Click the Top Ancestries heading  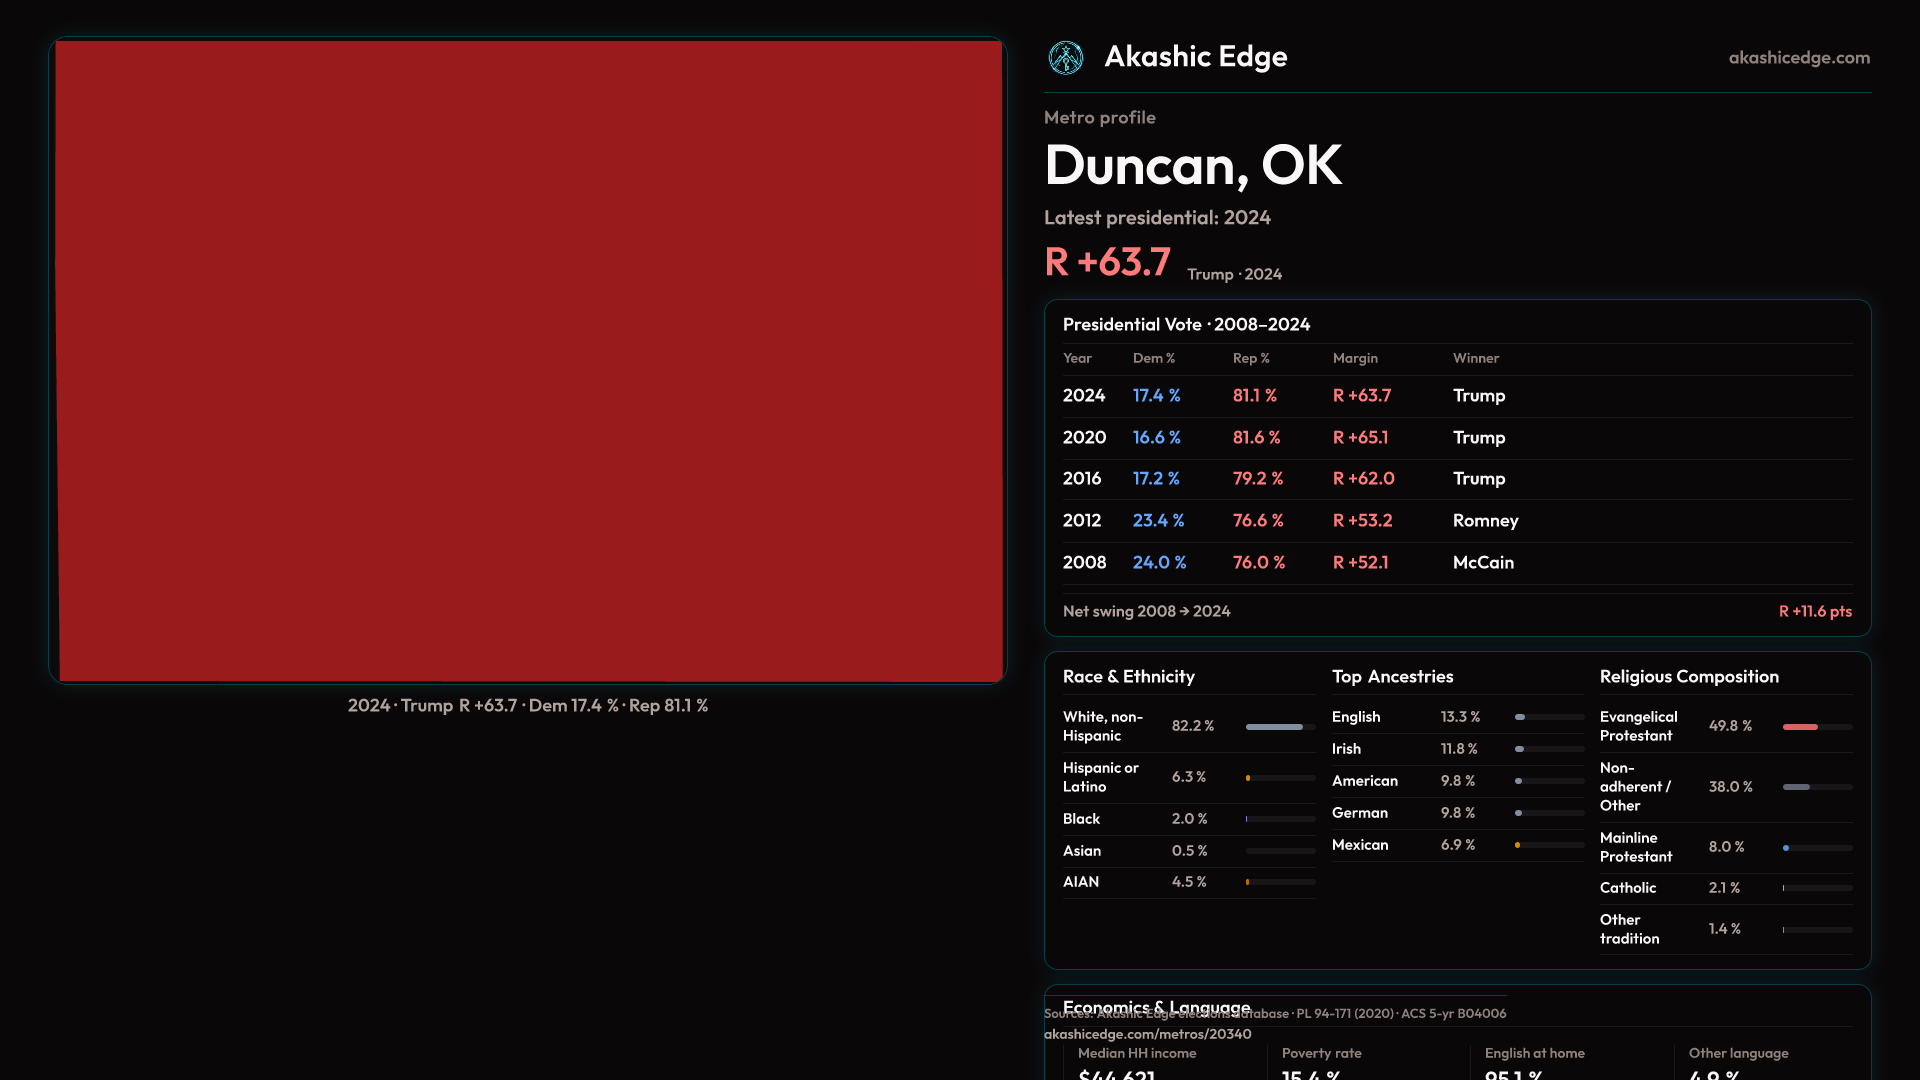1392,677
